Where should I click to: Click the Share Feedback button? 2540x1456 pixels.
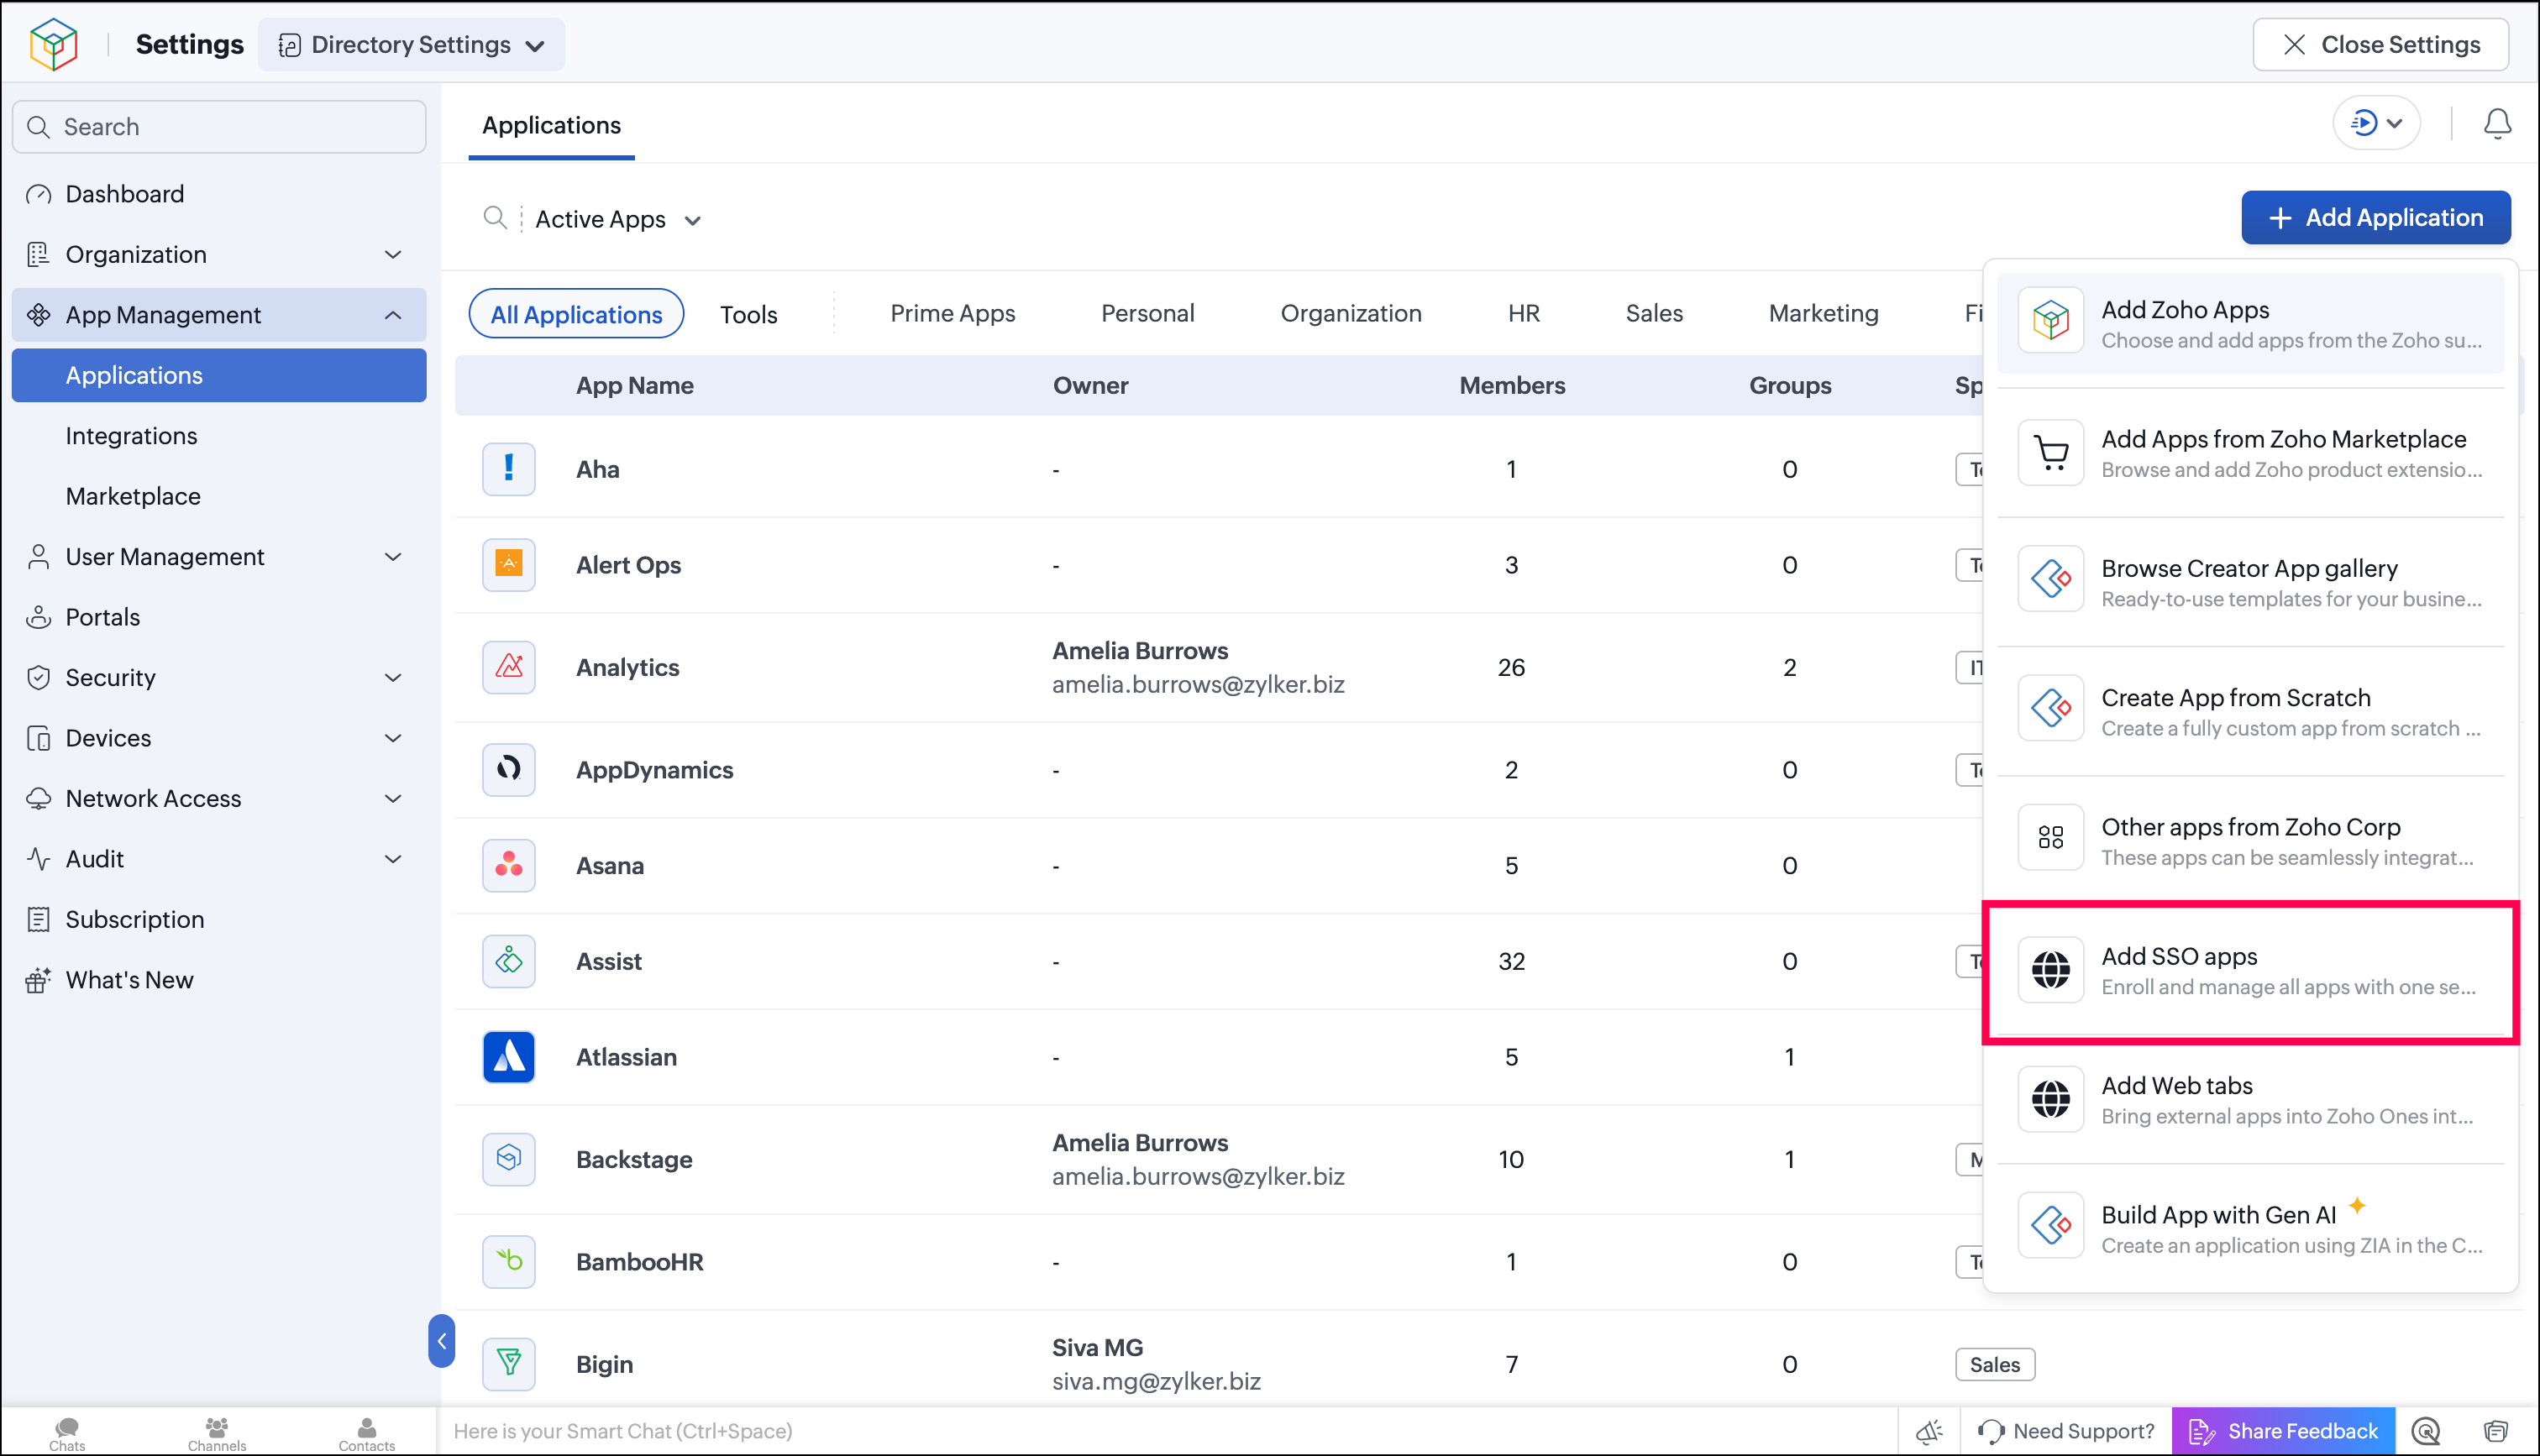[2284, 1431]
